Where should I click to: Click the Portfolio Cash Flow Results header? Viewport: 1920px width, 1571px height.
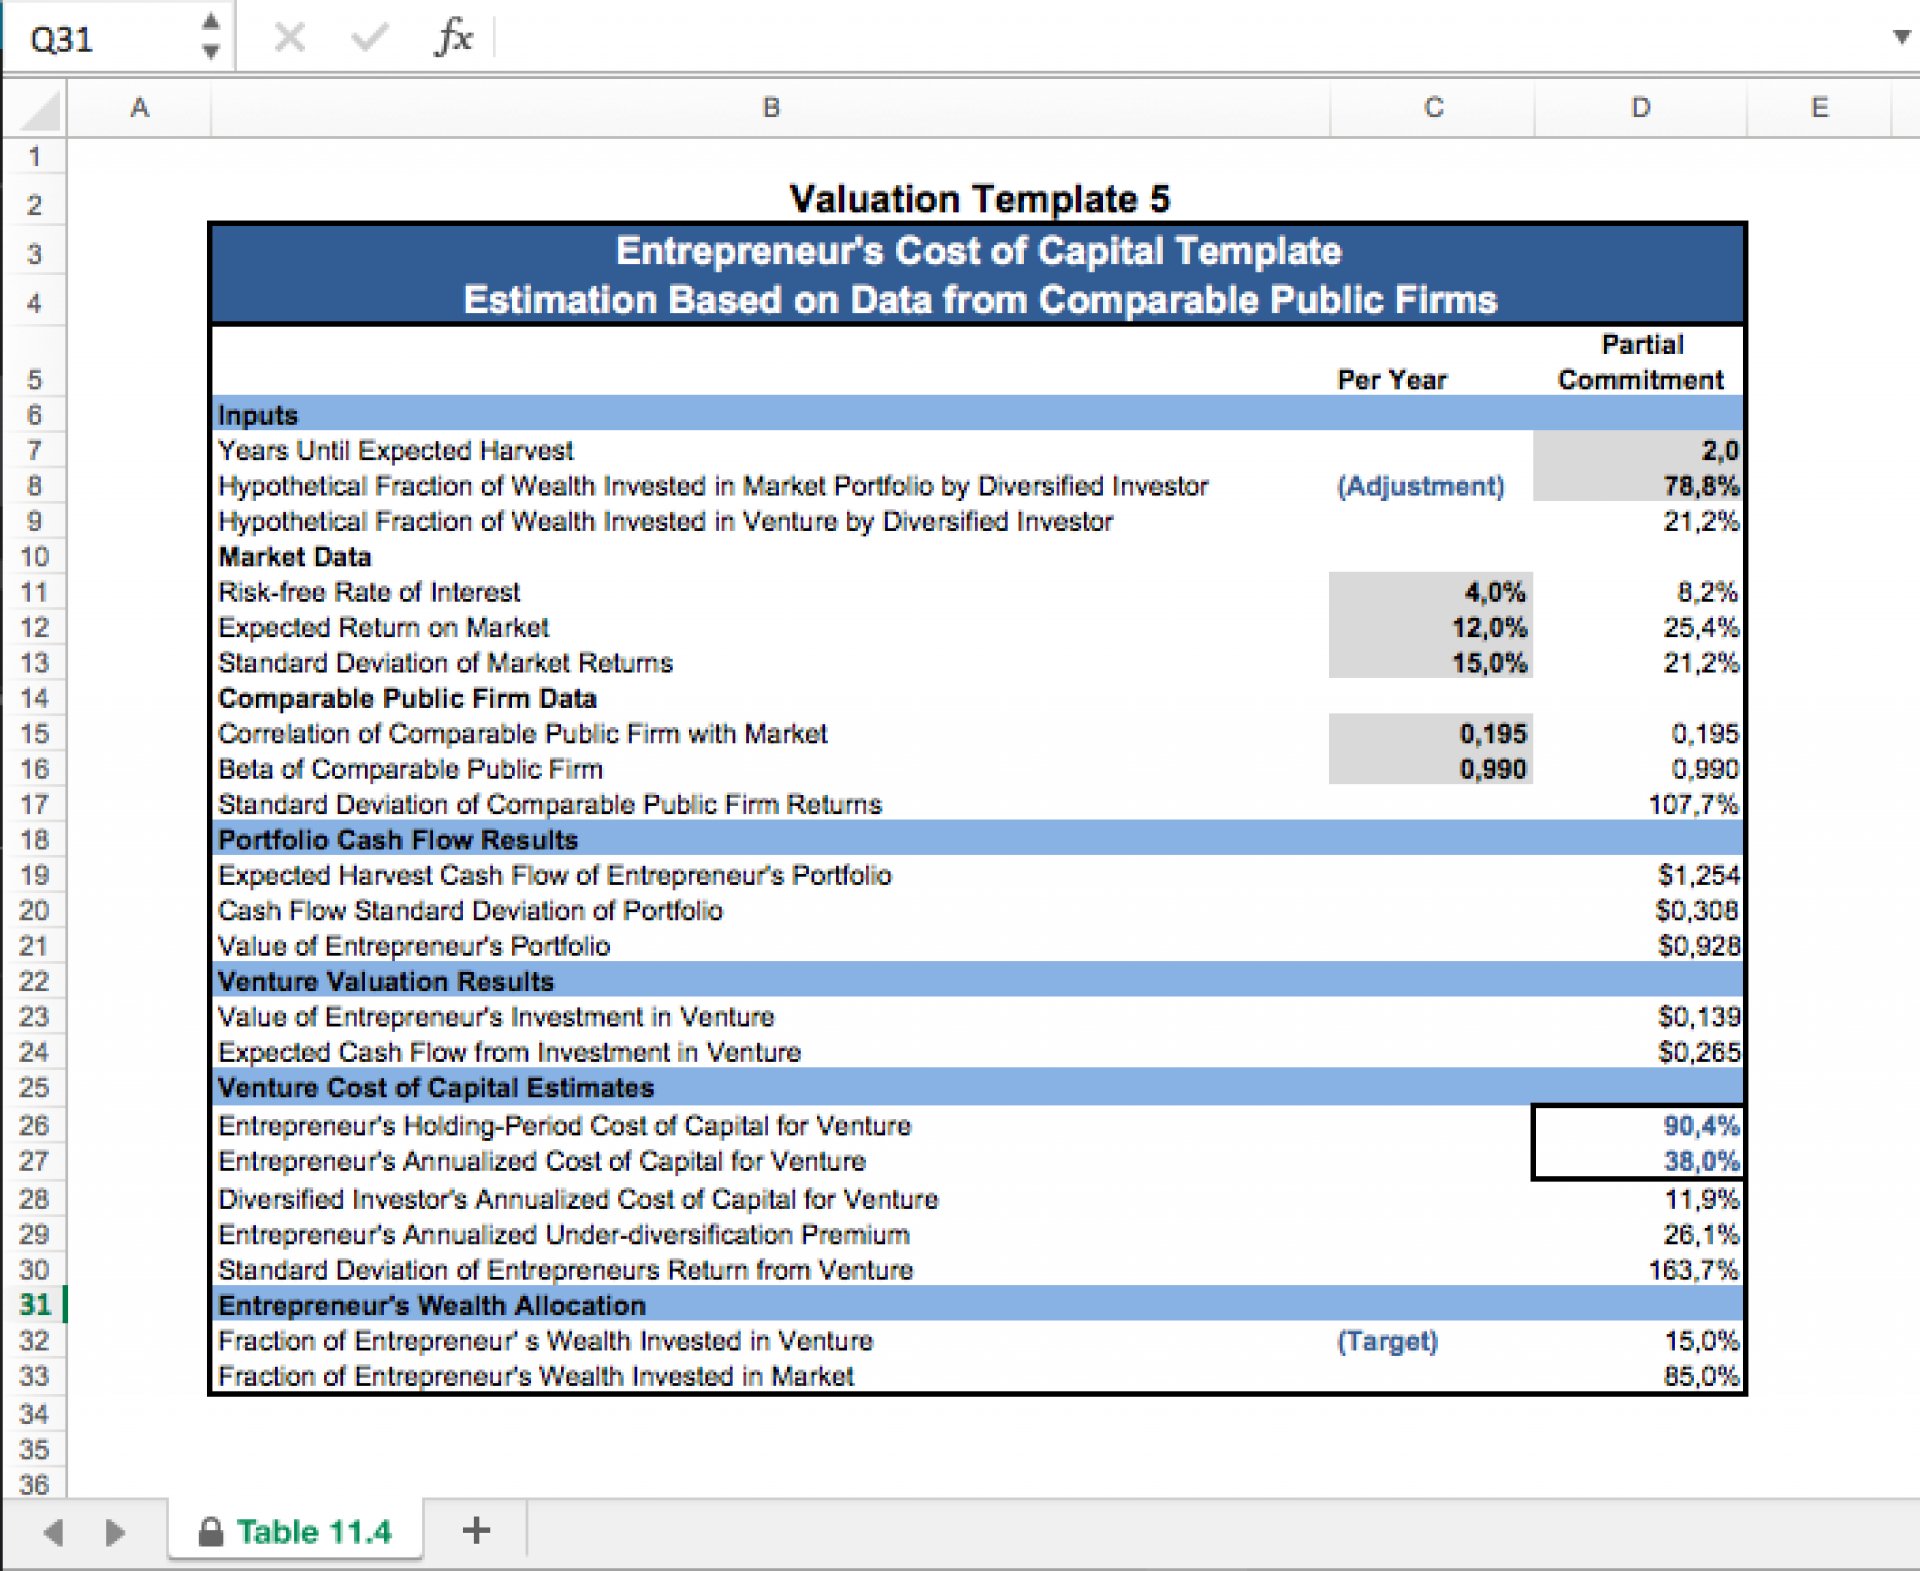(977, 839)
